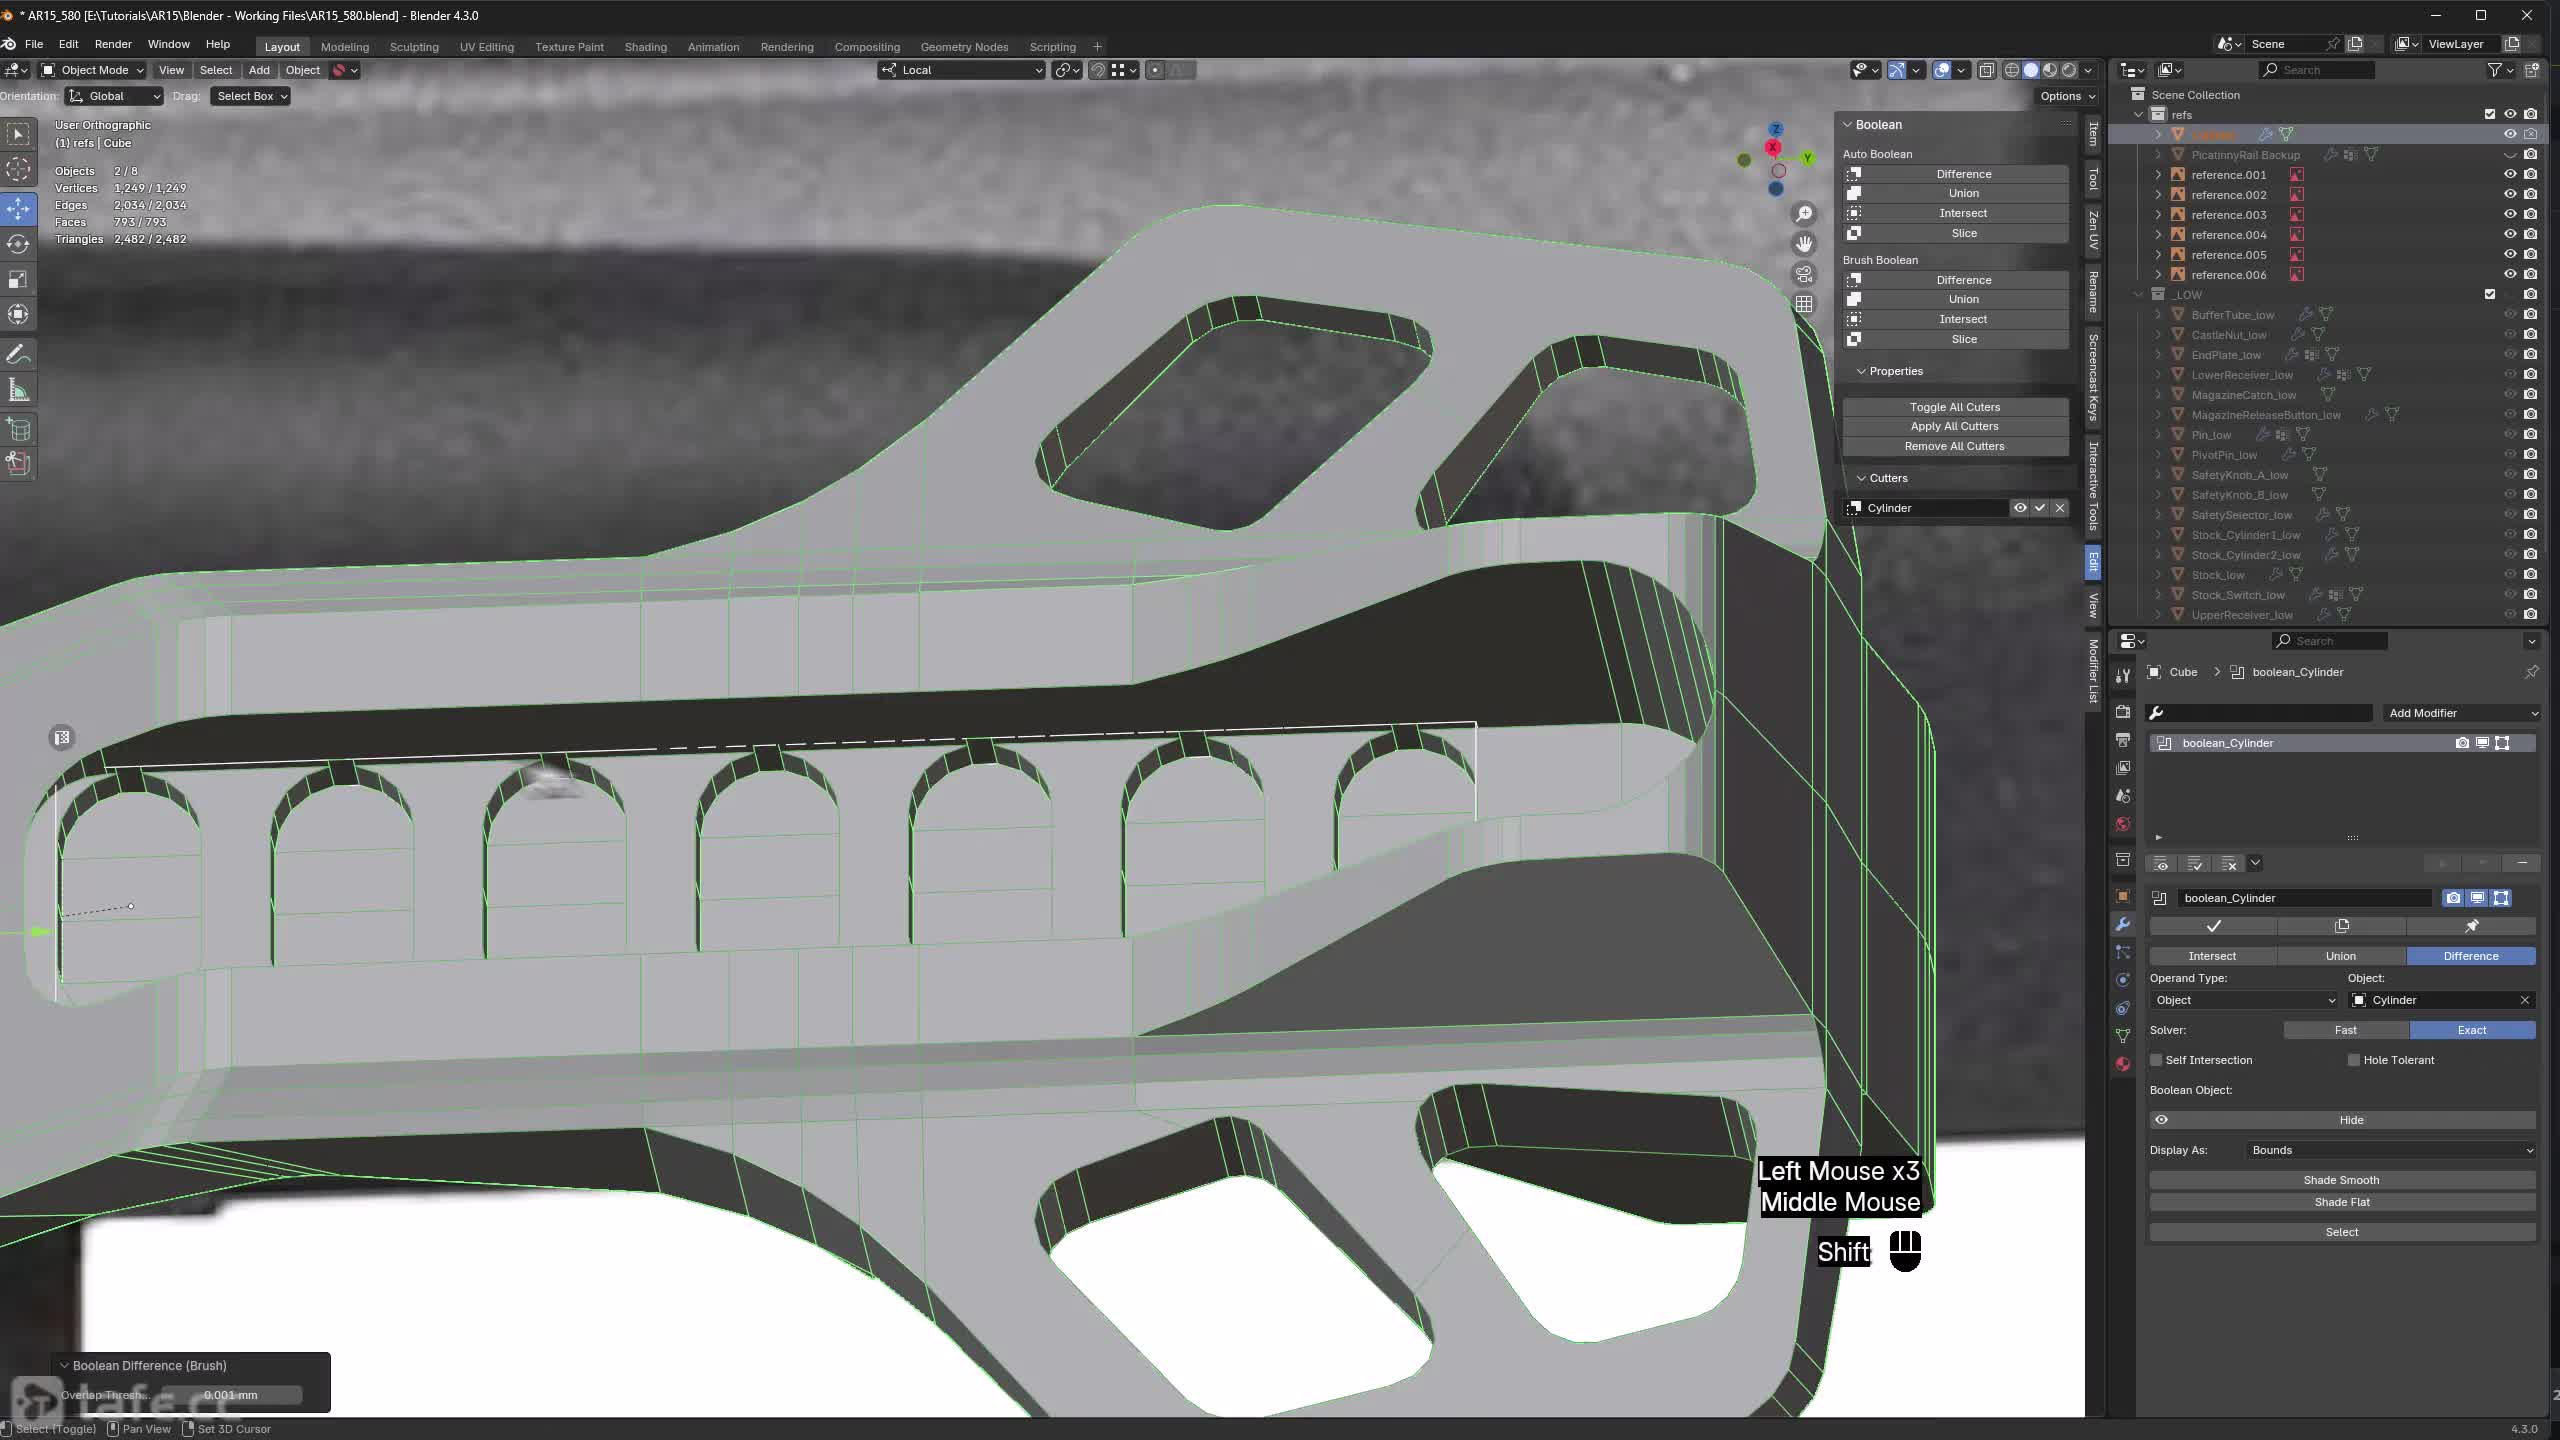Open the Object properties tab icon
The height and width of the screenshot is (1440, 2560).
2123,896
